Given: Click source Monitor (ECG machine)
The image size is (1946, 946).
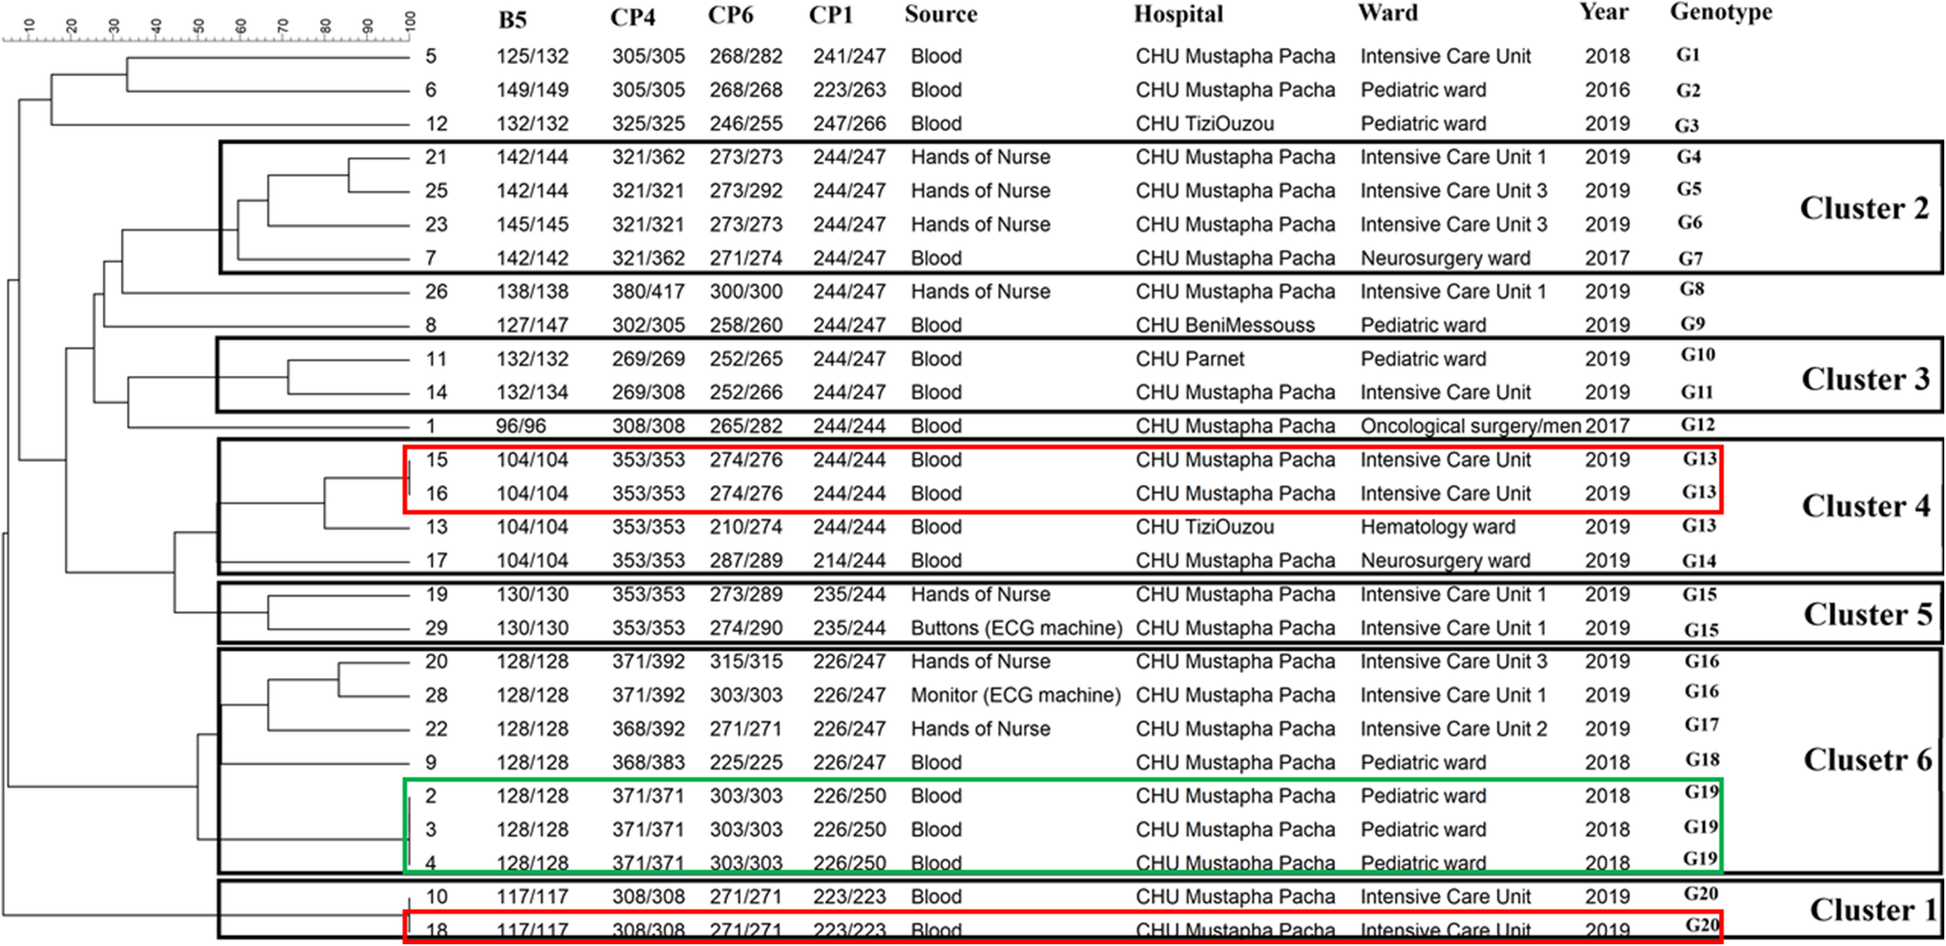Looking at the screenshot, I should point(1015,696).
